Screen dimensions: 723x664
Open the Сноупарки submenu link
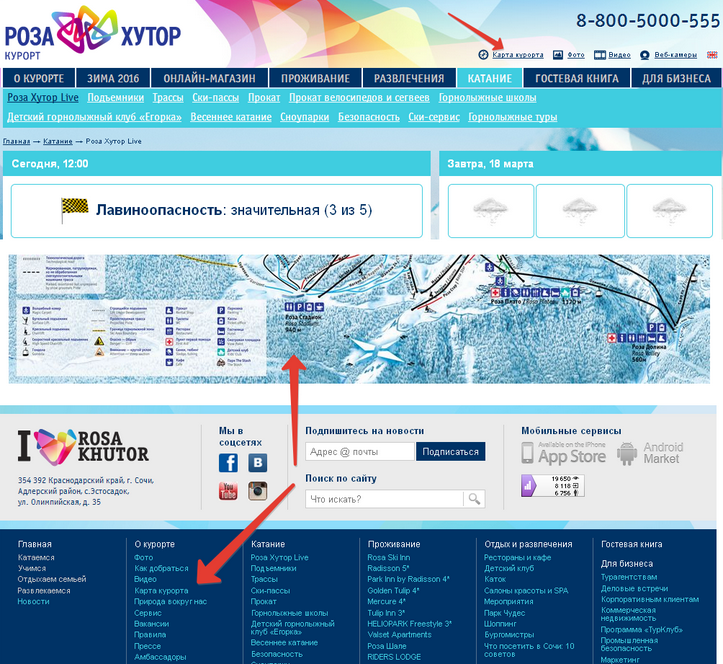[x=304, y=117]
